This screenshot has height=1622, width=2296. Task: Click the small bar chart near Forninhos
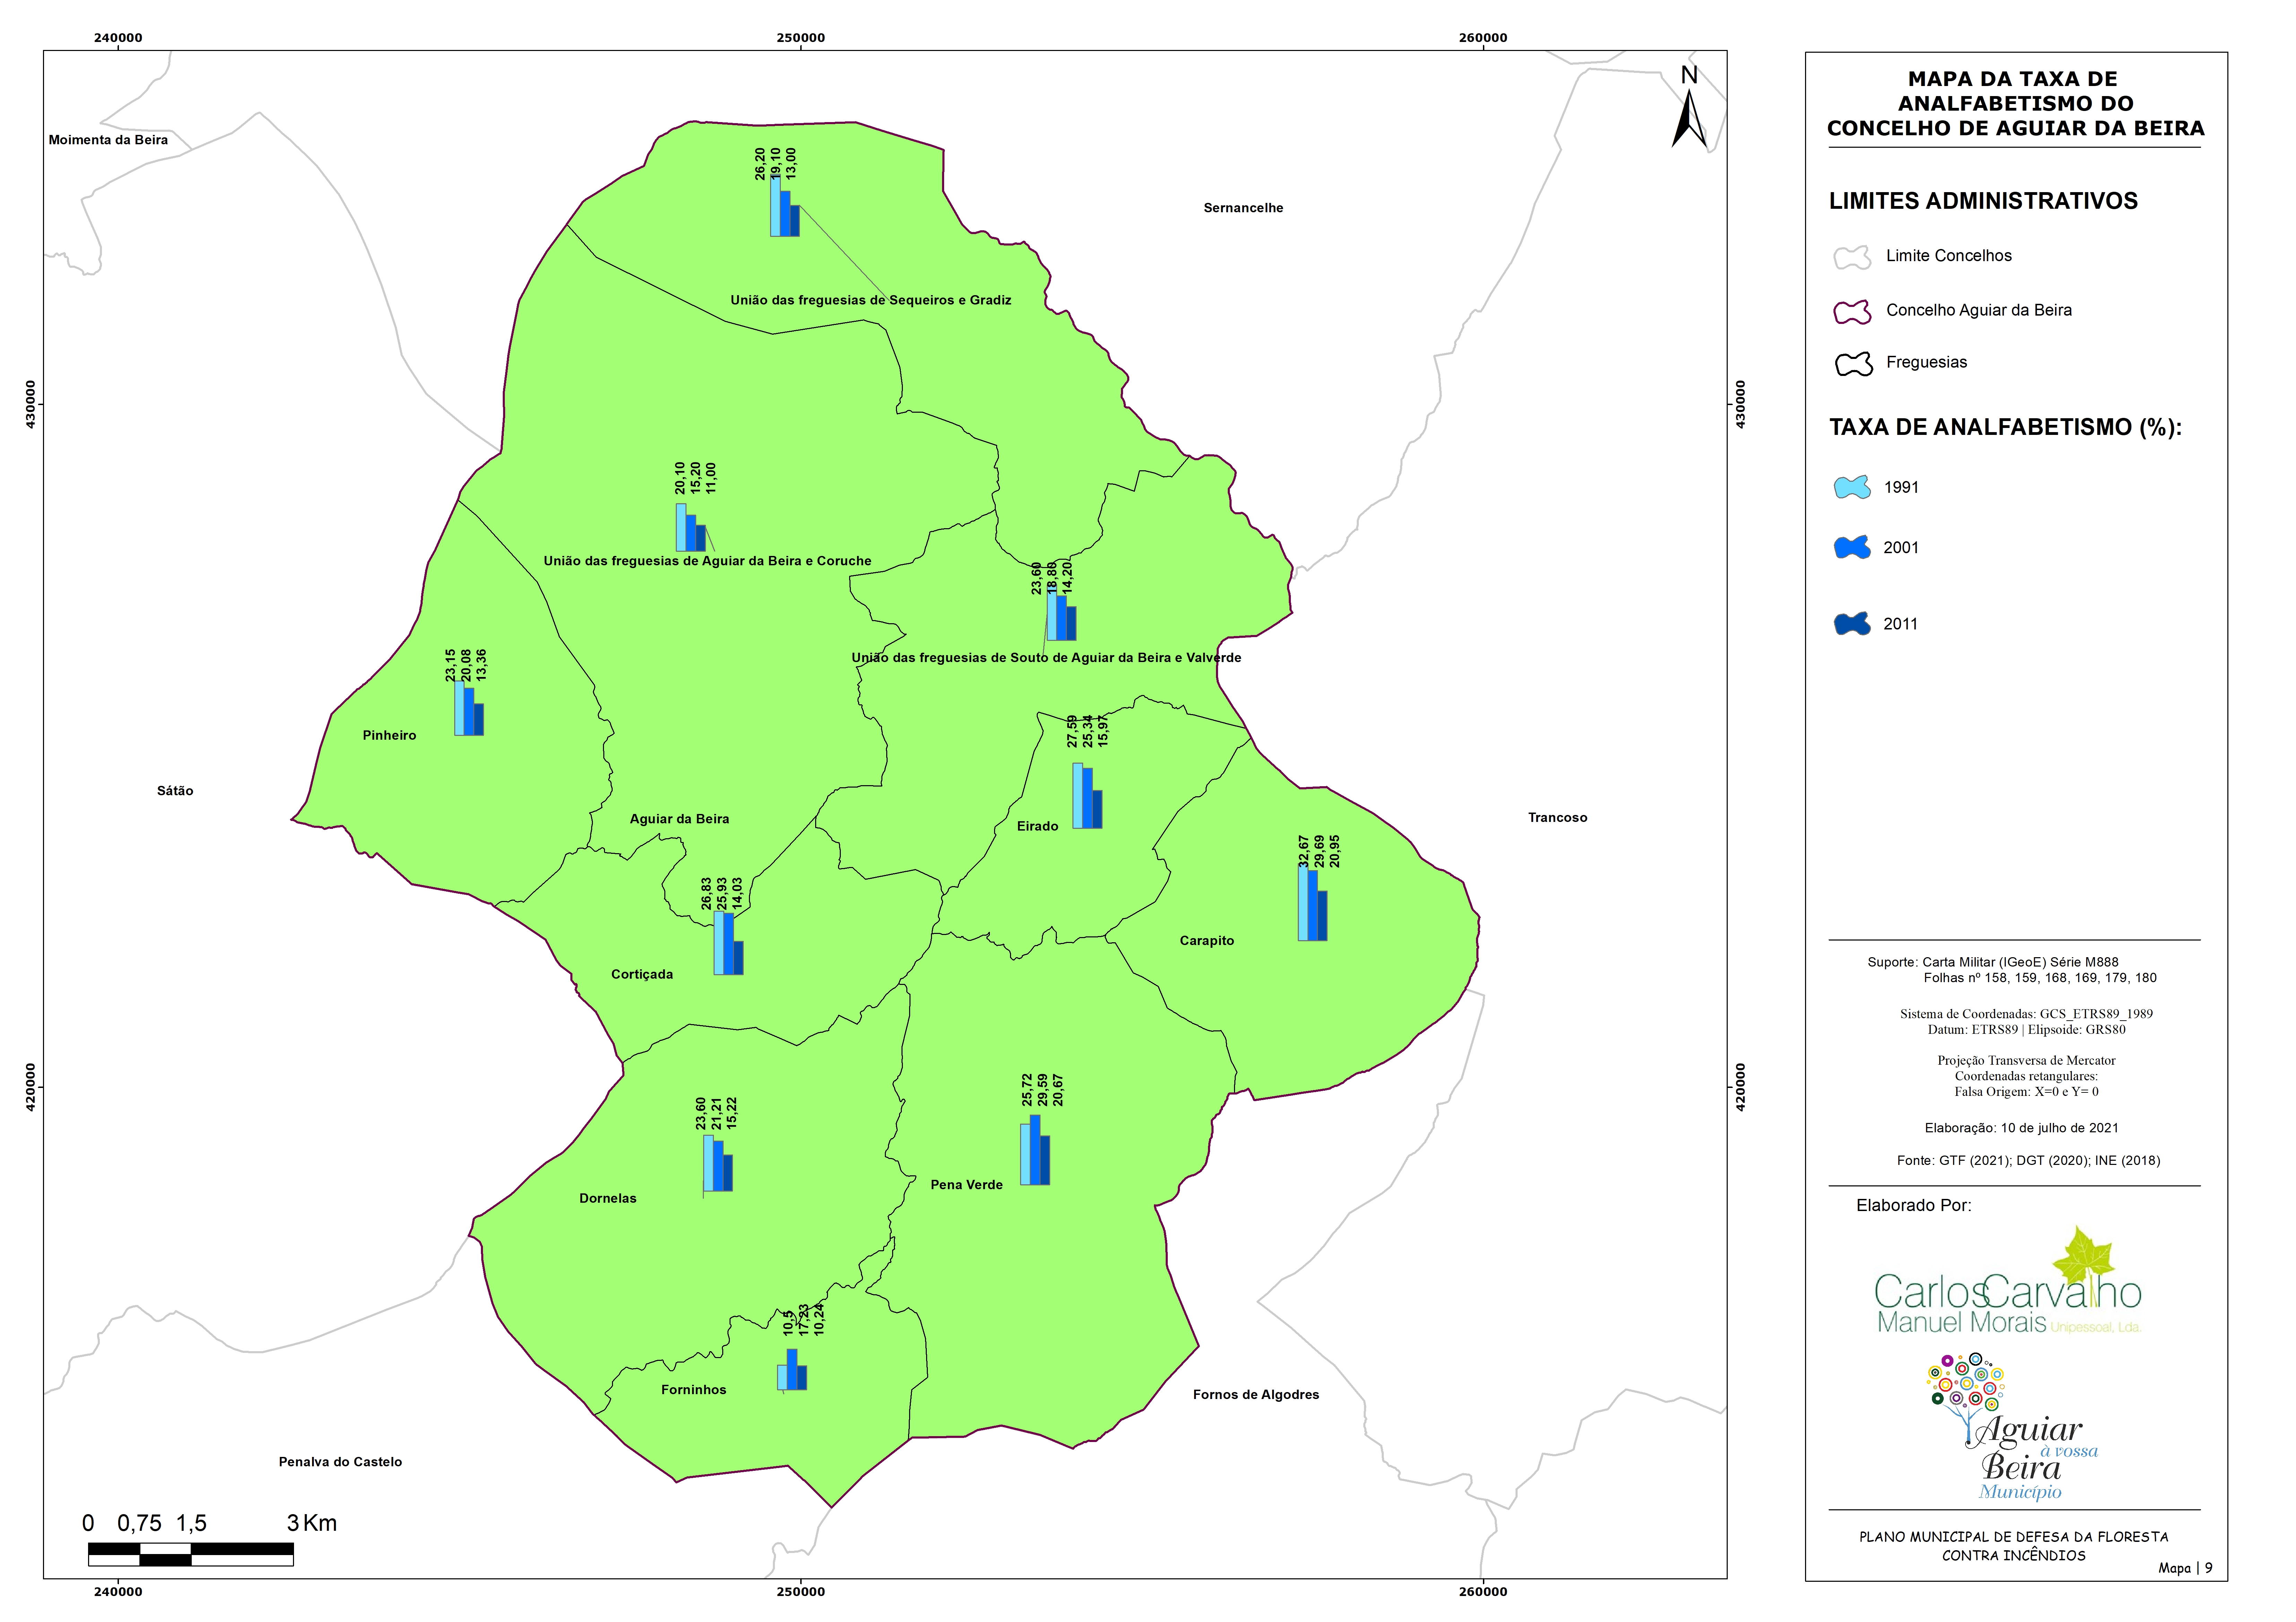pyautogui.click(x=792, y=1369)
